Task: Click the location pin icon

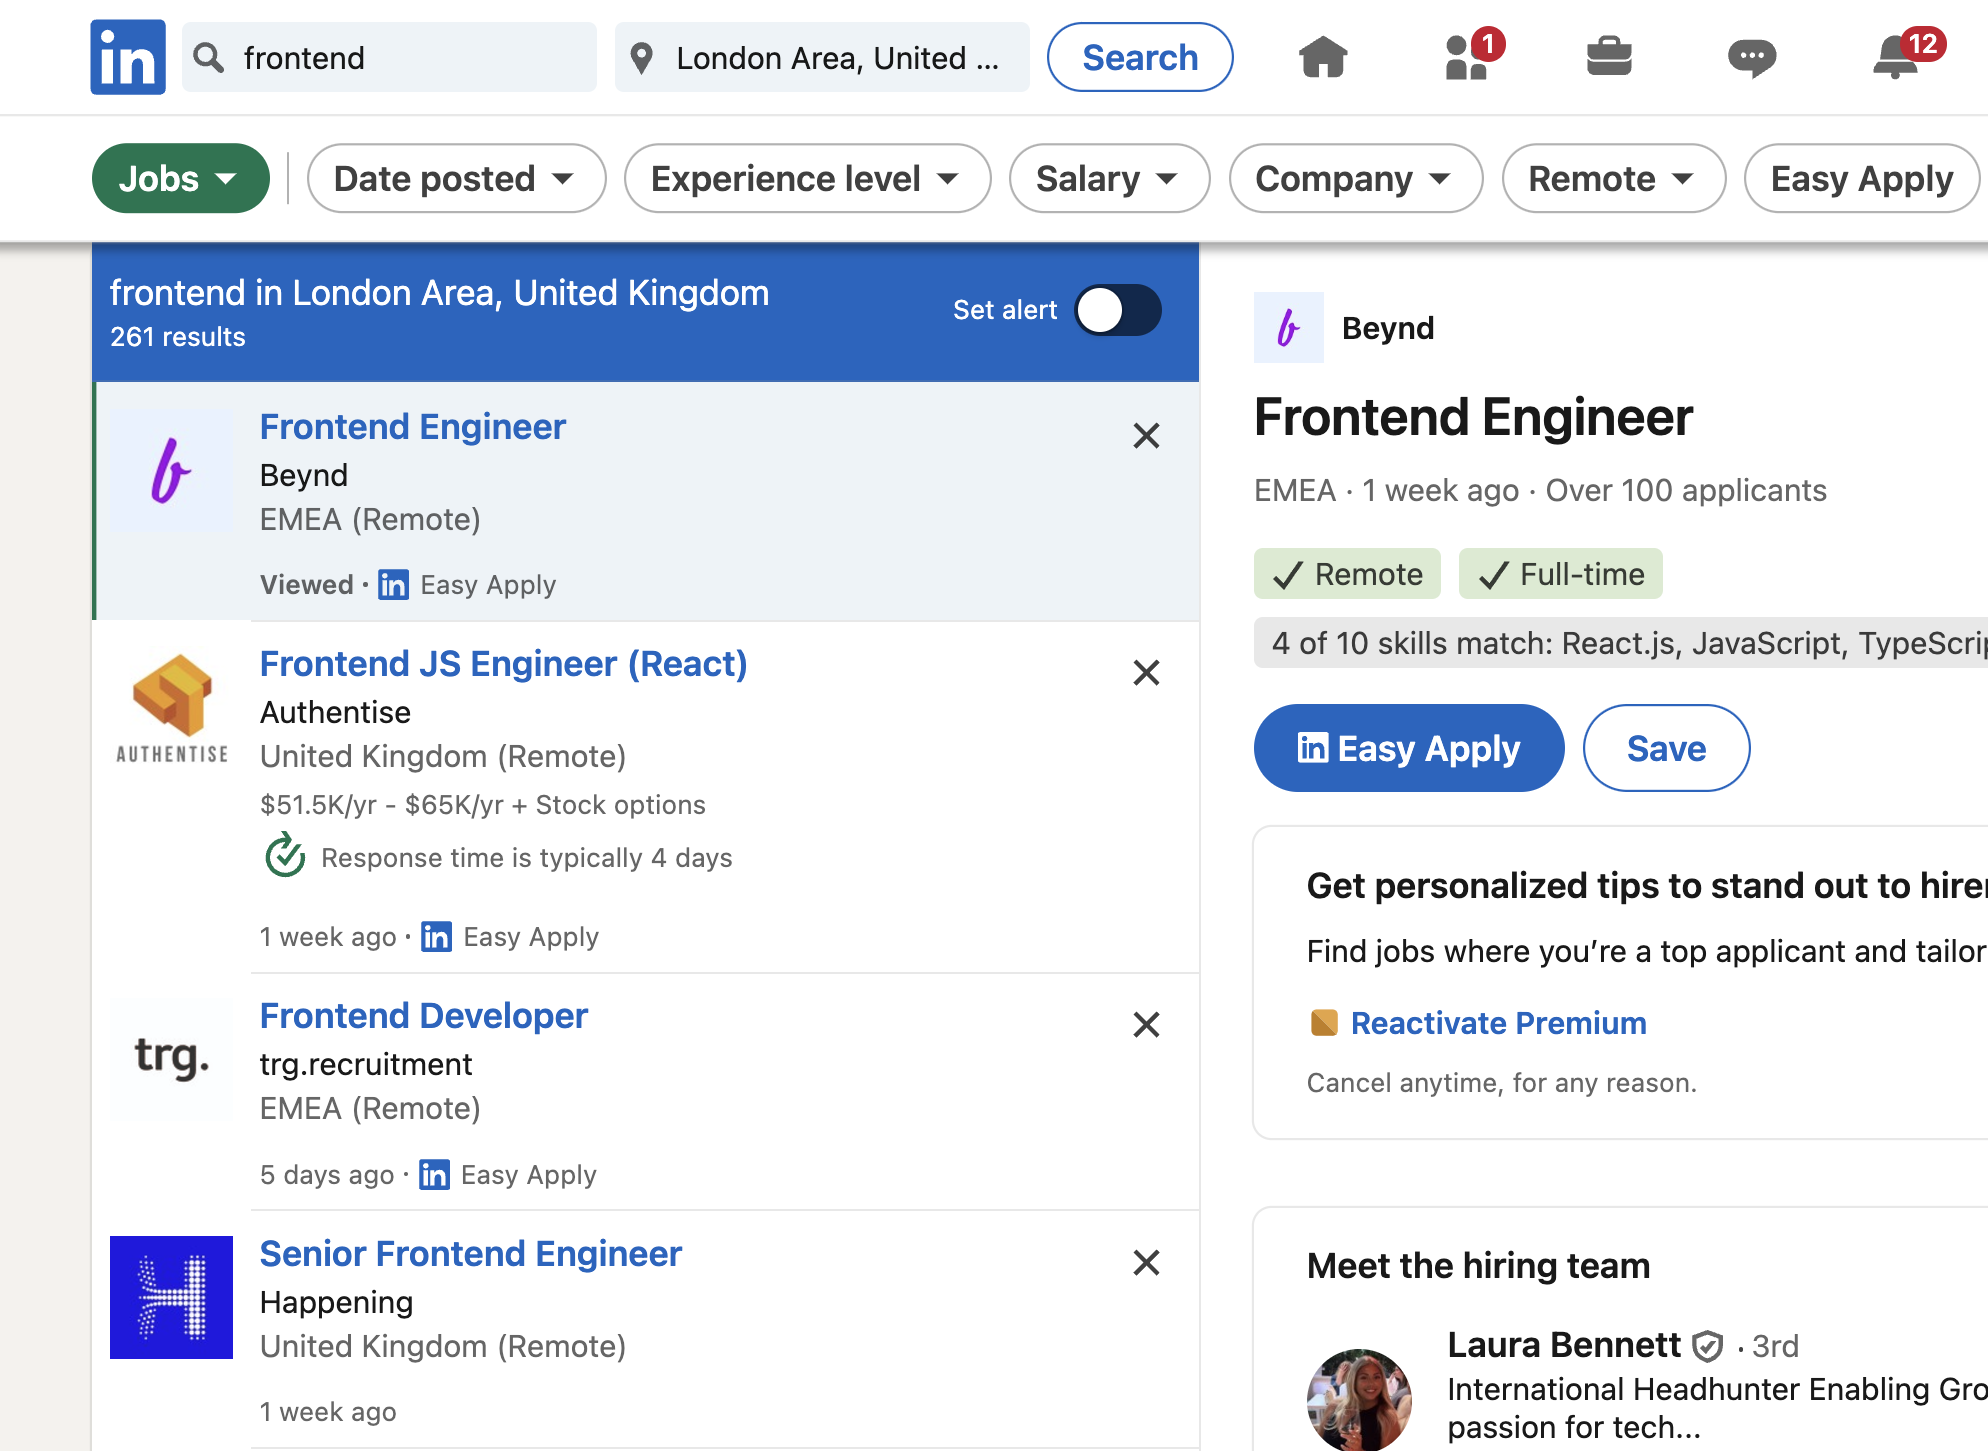Action: pyautogui.click(x=642, y=57)
